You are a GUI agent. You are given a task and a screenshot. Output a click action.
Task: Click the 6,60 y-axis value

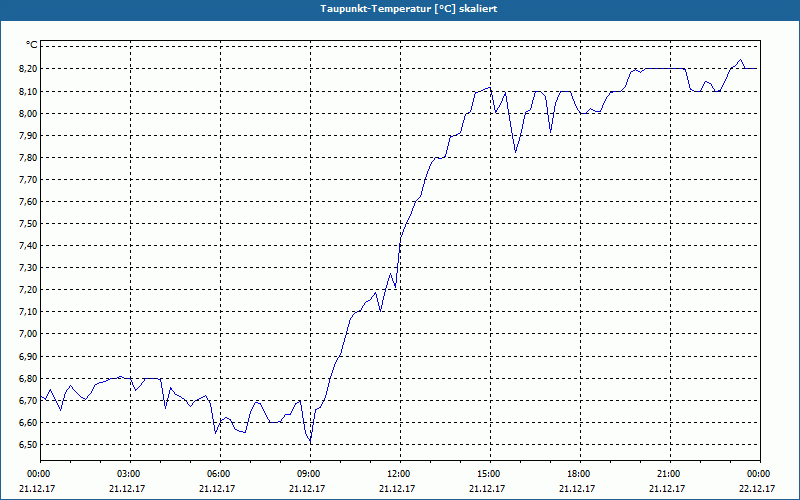28,422
